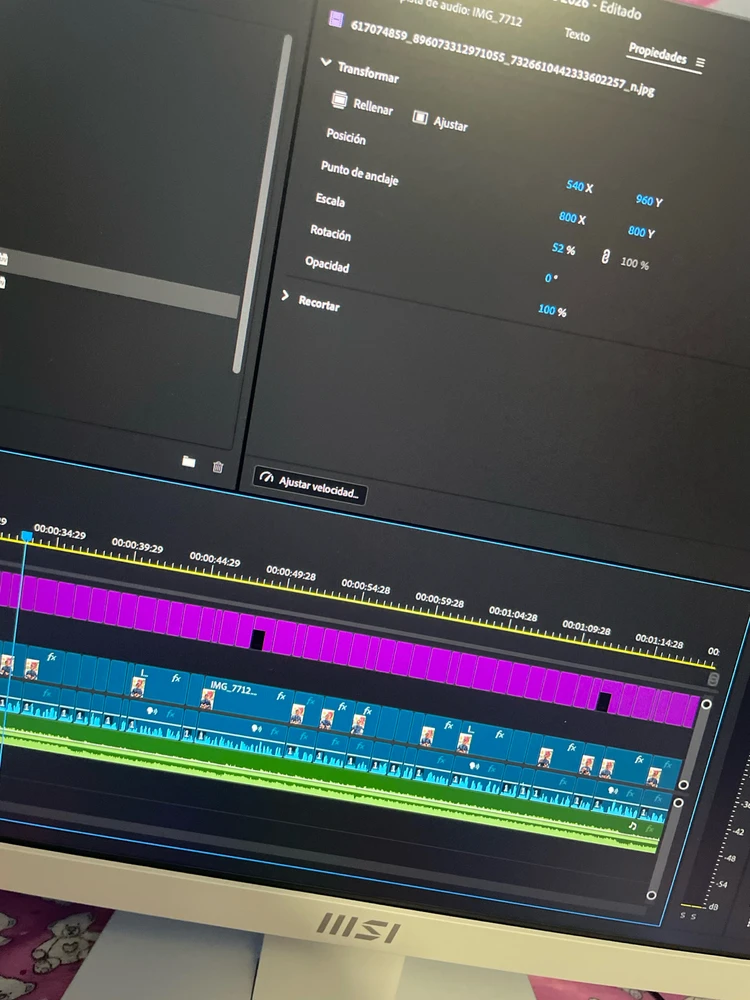This screenshot has width=750, height=1000.
Task: Click the Ajustar fit-frame icon
Action: click(421, 117)
